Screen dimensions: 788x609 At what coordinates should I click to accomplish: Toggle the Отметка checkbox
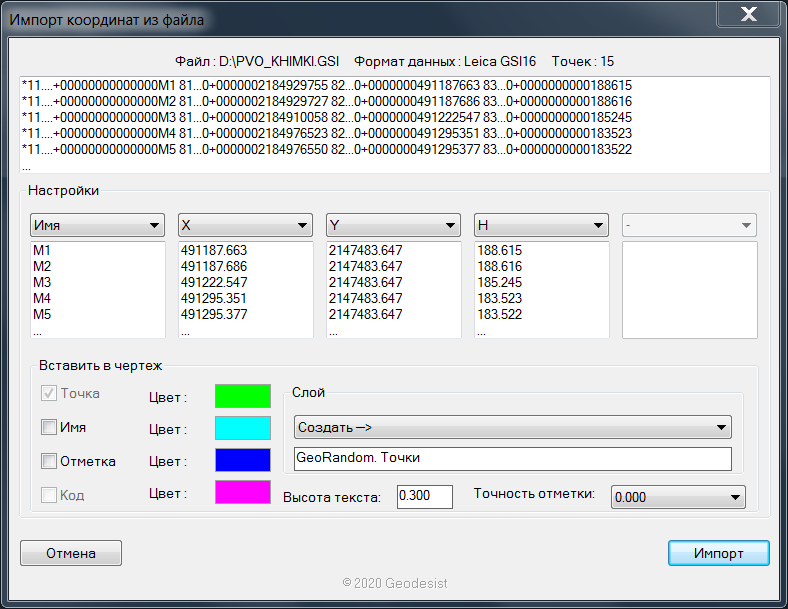coord(49,461)
